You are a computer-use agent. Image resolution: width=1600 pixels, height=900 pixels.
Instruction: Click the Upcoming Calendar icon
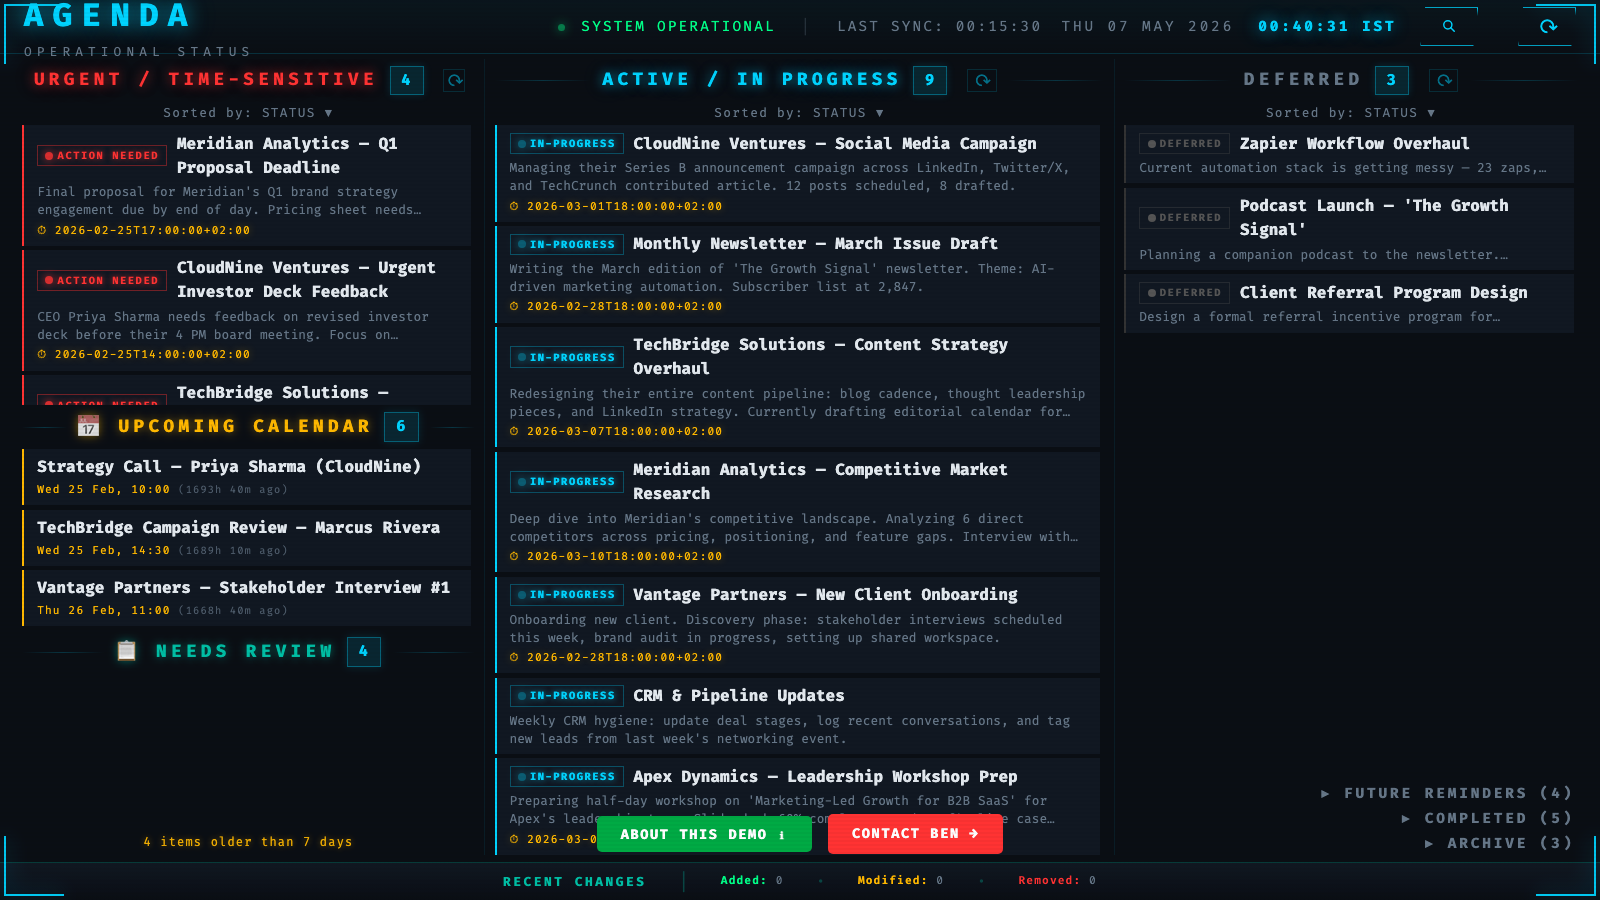[x=88, y=426]
